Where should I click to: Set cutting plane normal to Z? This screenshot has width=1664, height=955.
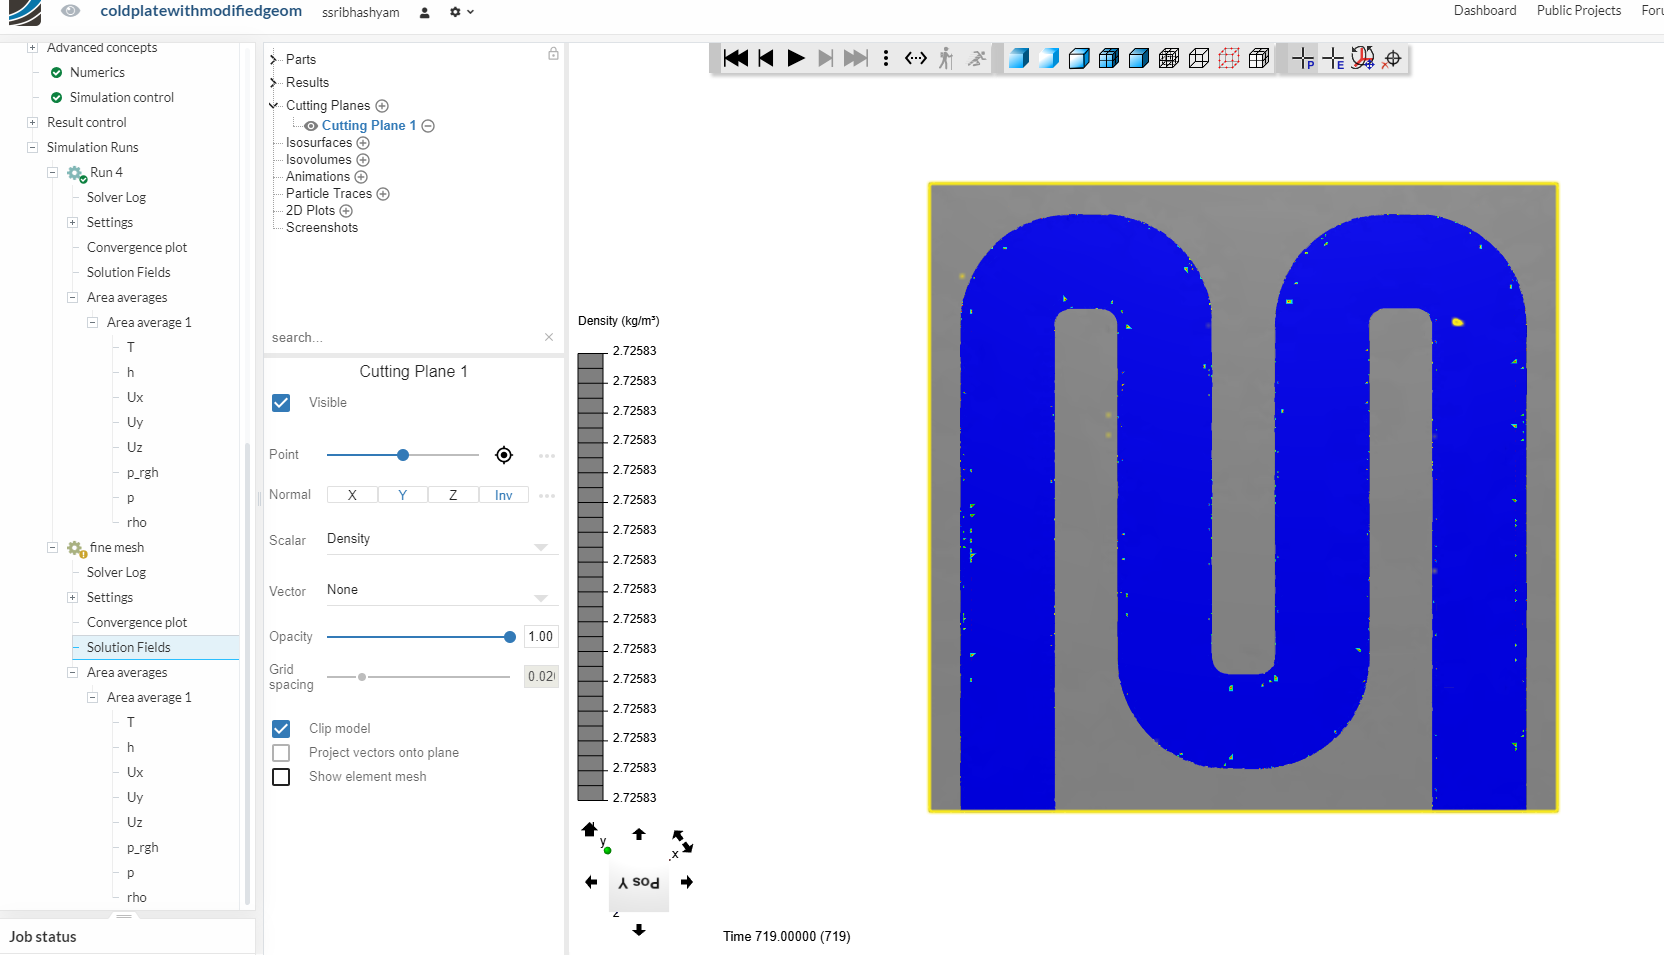pos(453,495)
